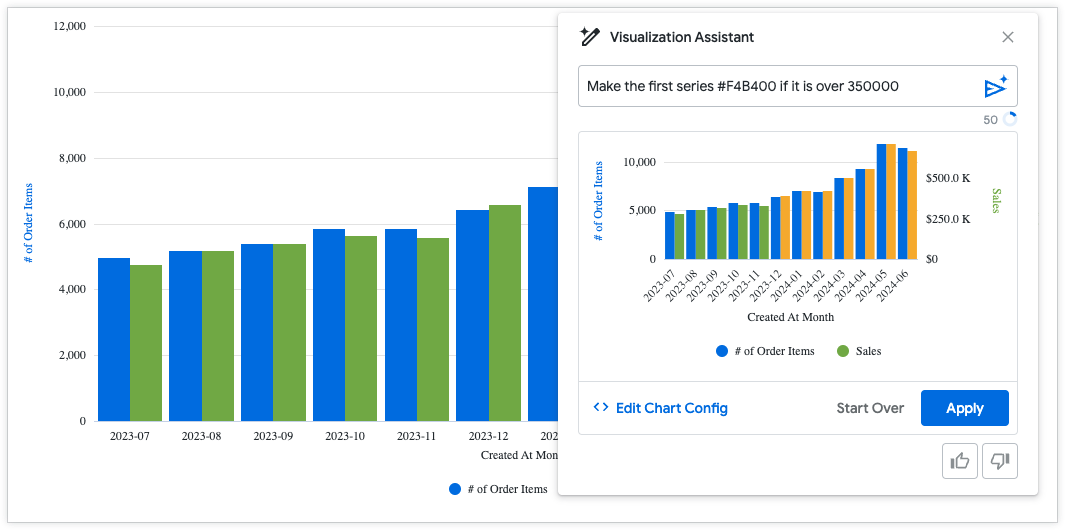The width and height of the screenshot is (1065, 530).
Task: Click the # of Order Items axis title in main chart
Action: (29, 223)
